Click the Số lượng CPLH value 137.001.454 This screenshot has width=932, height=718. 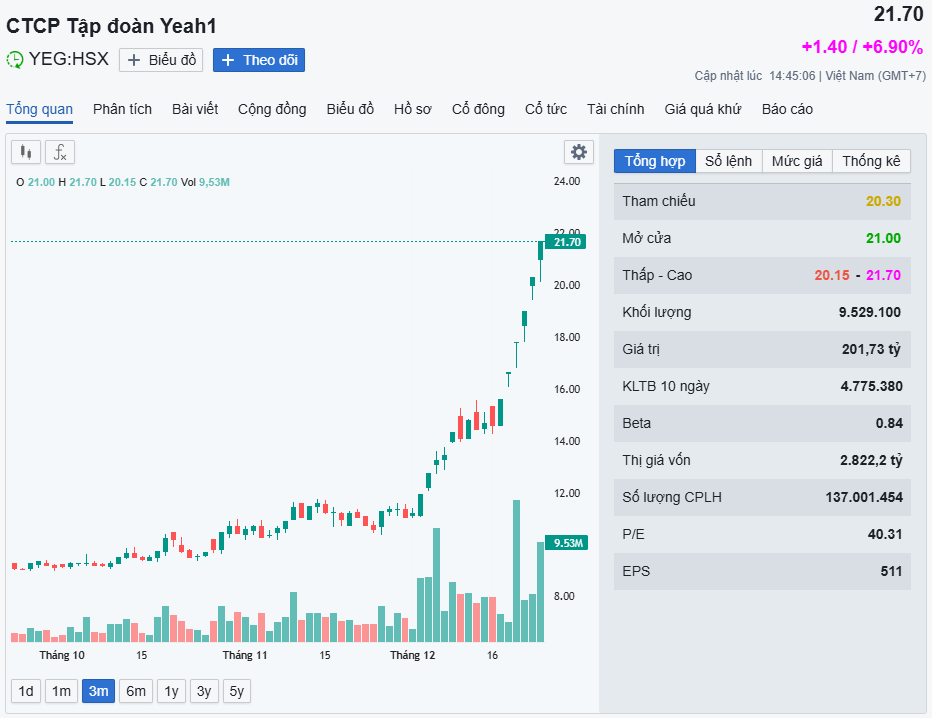[864, 497]
